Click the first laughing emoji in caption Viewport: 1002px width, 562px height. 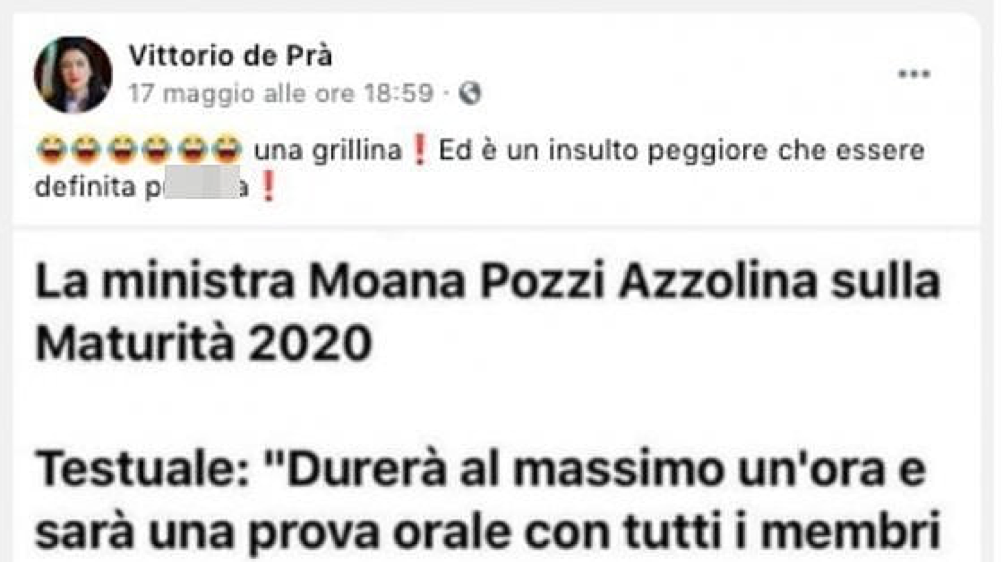[52, 150]
